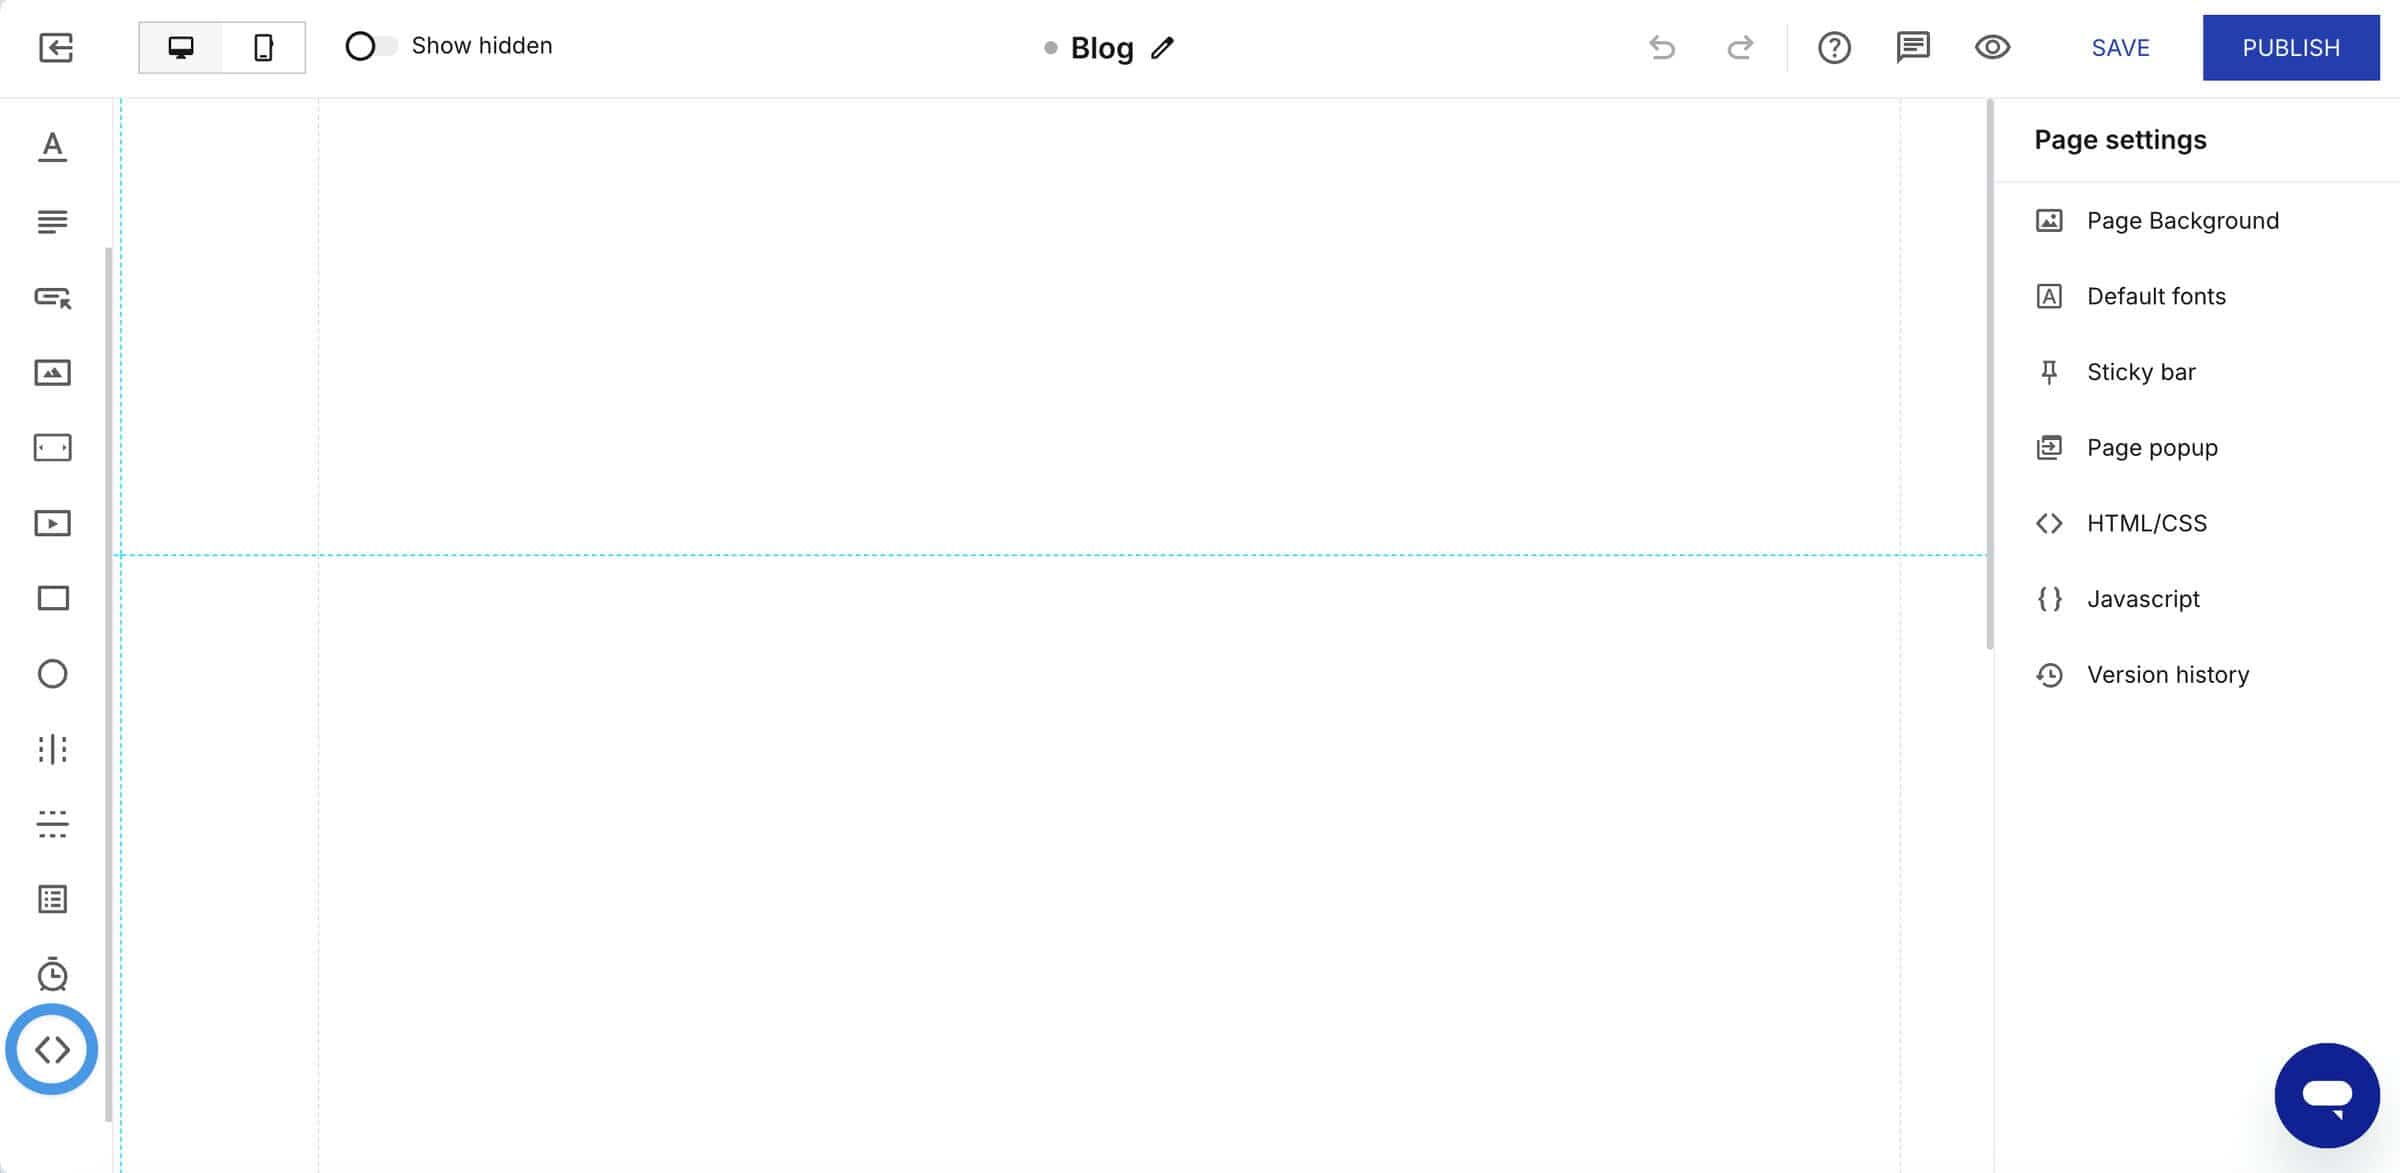Select the button element tool

(53, 297)
